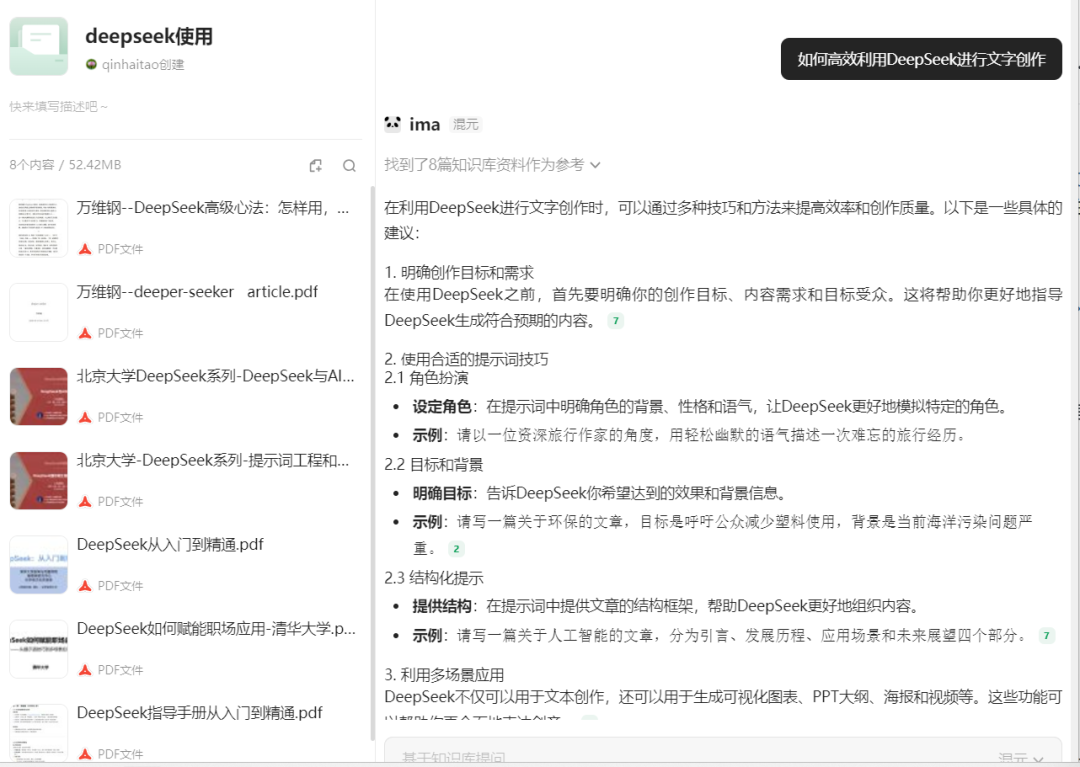The width and height of the screenshot is (1080, 767).
Task: Click PDF icon under DeepSeek指导手册从入门到精通.pdf
Action: (x=85, y=754)
